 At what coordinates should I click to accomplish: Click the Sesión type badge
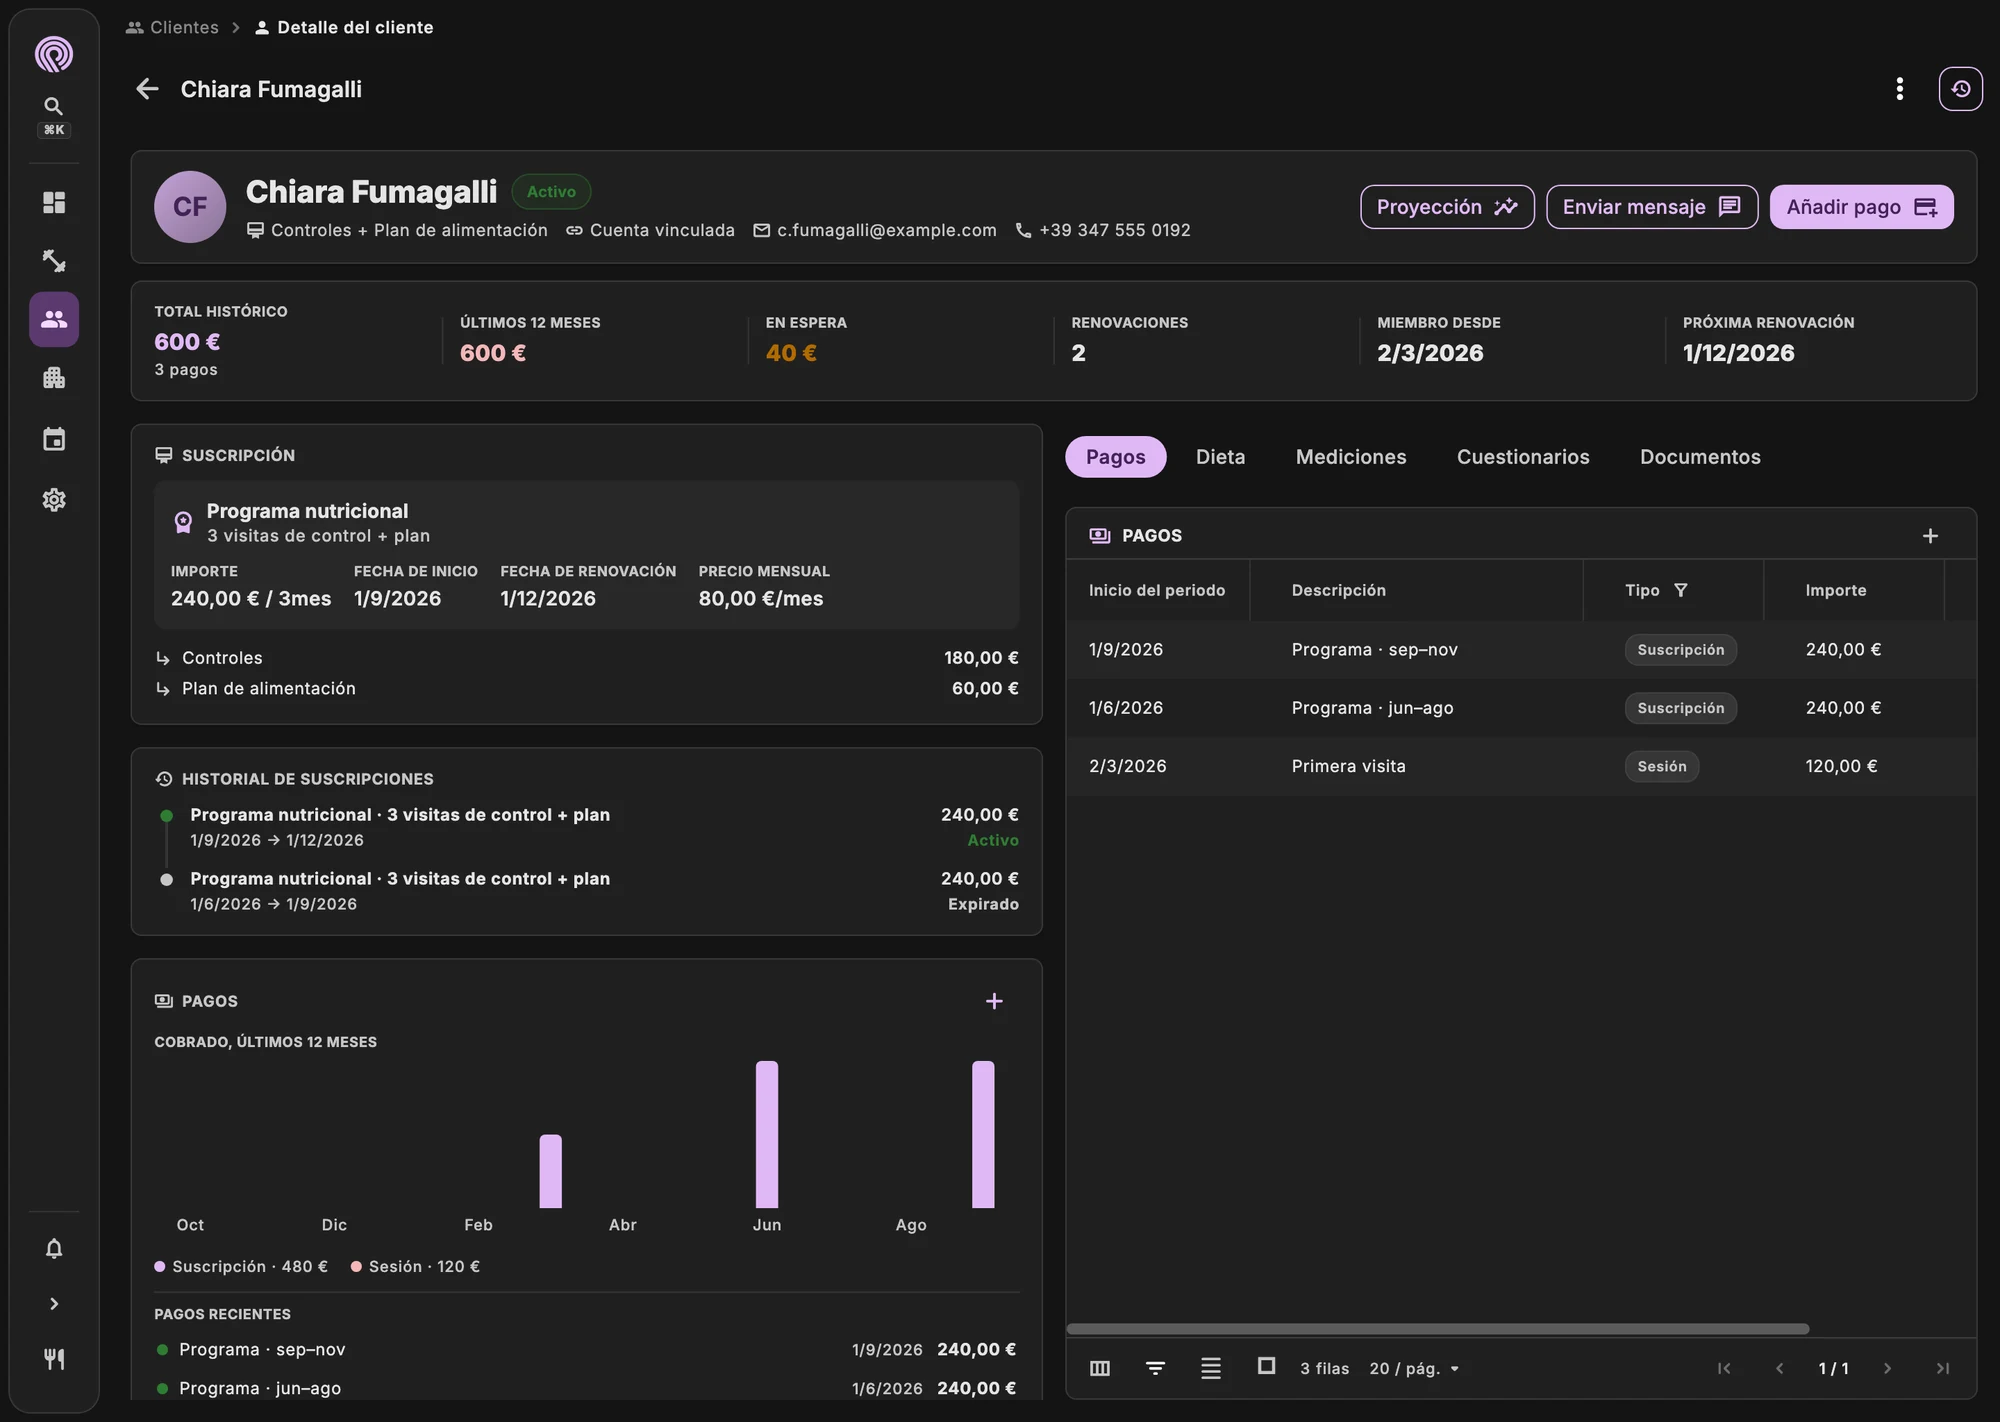[x=1662, y=766]
